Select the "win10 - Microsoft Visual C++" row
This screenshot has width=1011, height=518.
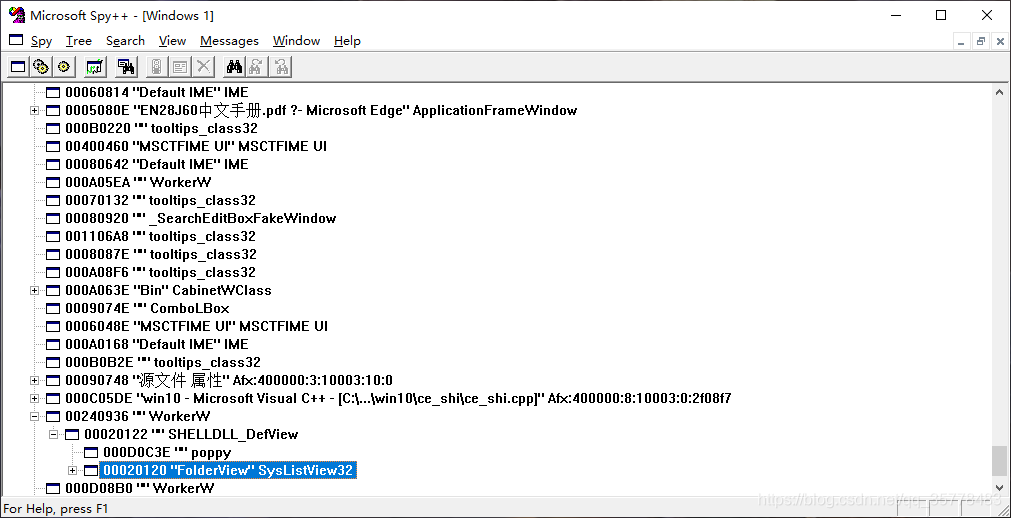[398, 398]
